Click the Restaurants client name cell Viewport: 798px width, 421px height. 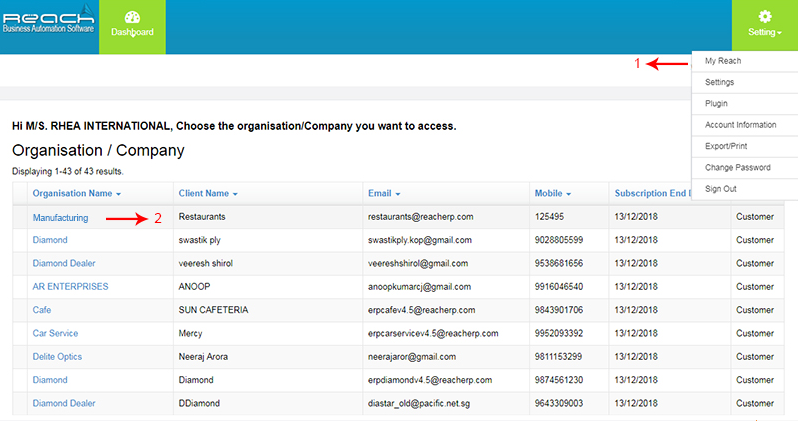202,217
